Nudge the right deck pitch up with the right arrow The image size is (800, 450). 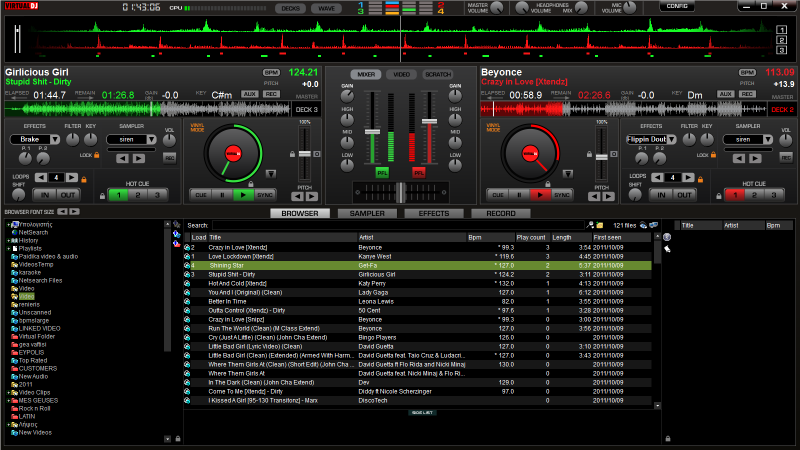tap(608, 196)
